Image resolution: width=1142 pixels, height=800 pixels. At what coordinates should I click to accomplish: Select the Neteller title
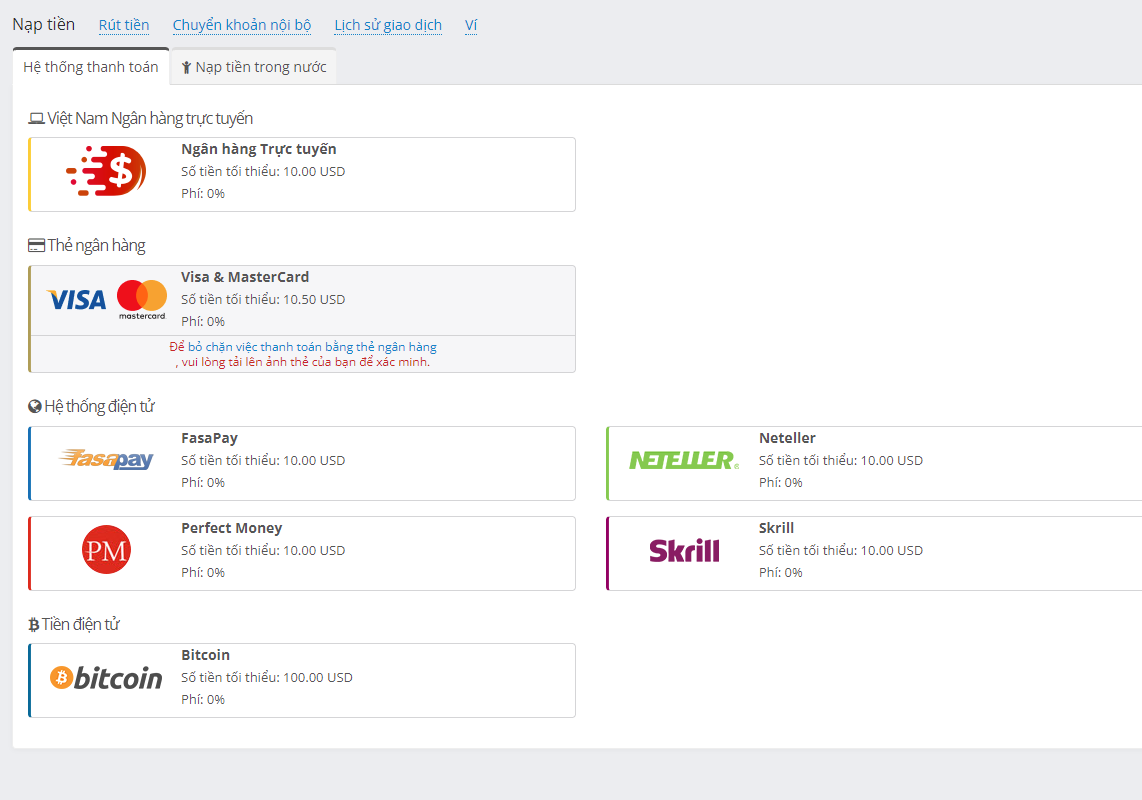[x=787, y=438]
